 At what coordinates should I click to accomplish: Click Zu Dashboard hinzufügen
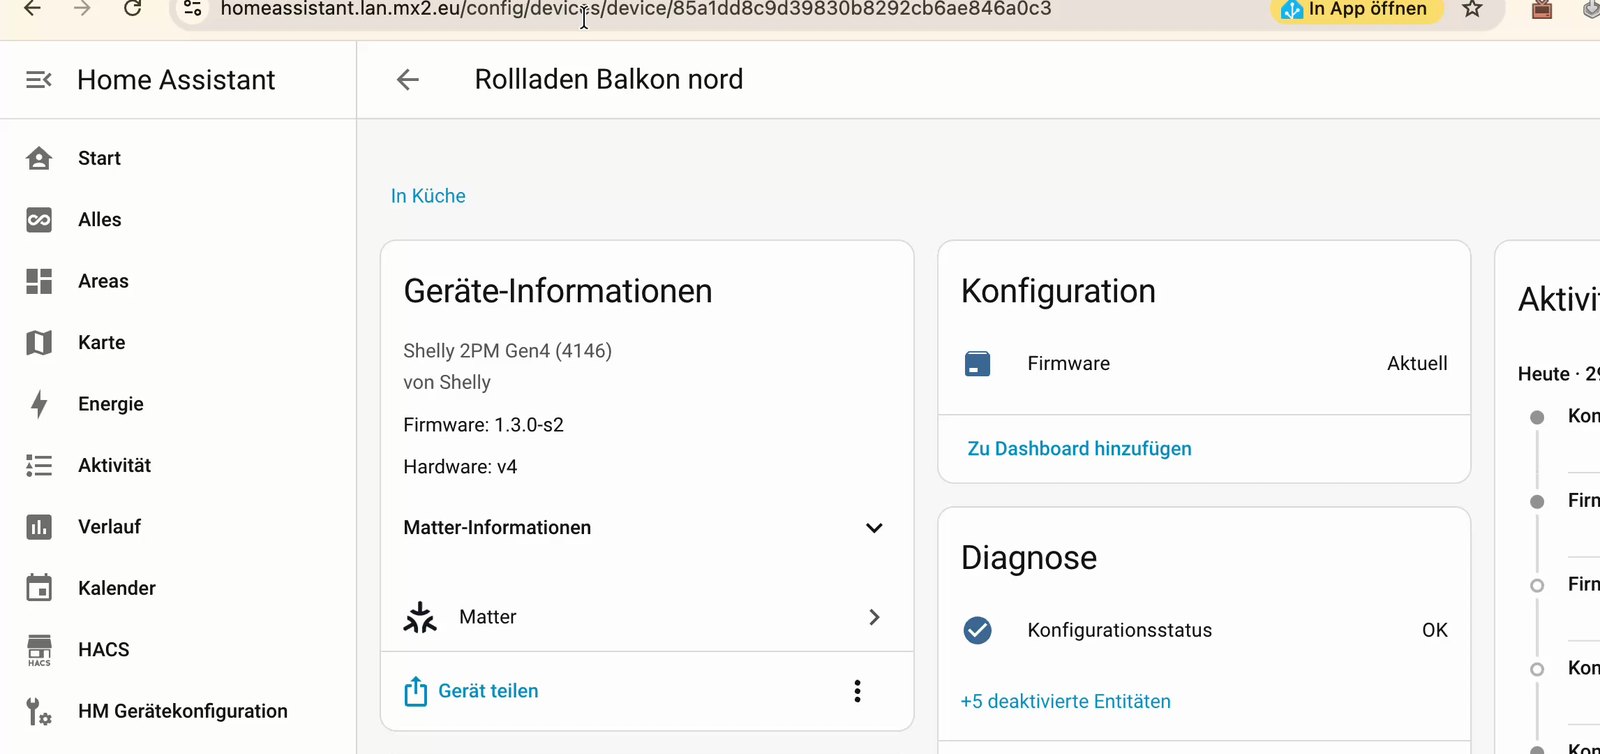coord(1080,449)
